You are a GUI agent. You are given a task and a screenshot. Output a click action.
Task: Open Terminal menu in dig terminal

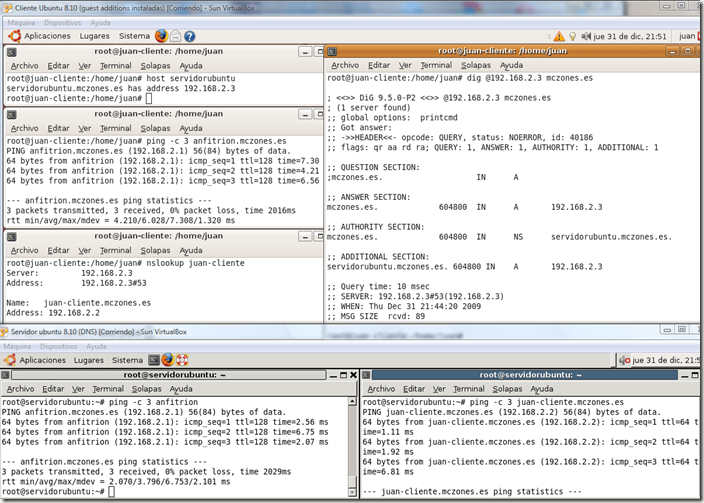click(x=436, y=65)
